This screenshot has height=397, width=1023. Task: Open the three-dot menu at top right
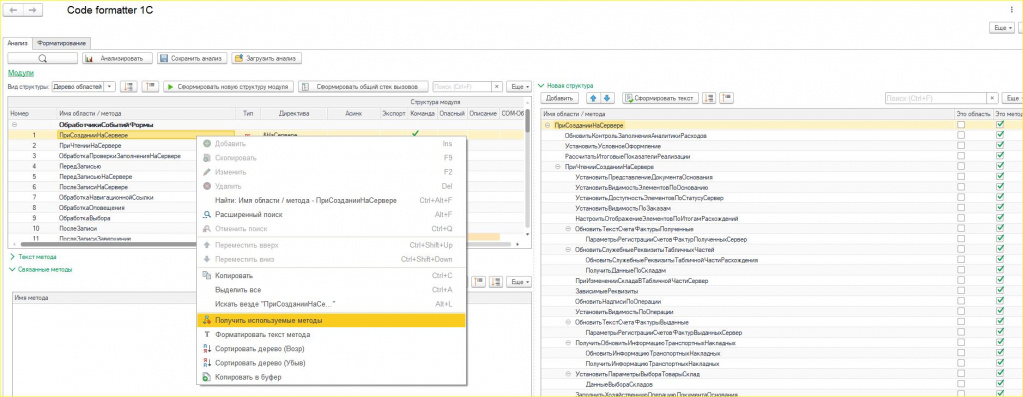pos(1010,10)
